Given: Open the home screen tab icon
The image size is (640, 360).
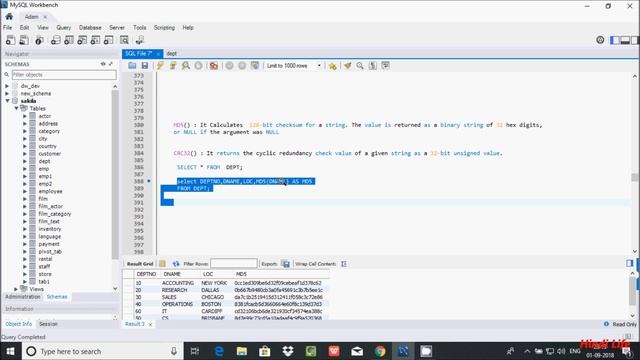Looking at the screenshot, I should tap(9, 17).
